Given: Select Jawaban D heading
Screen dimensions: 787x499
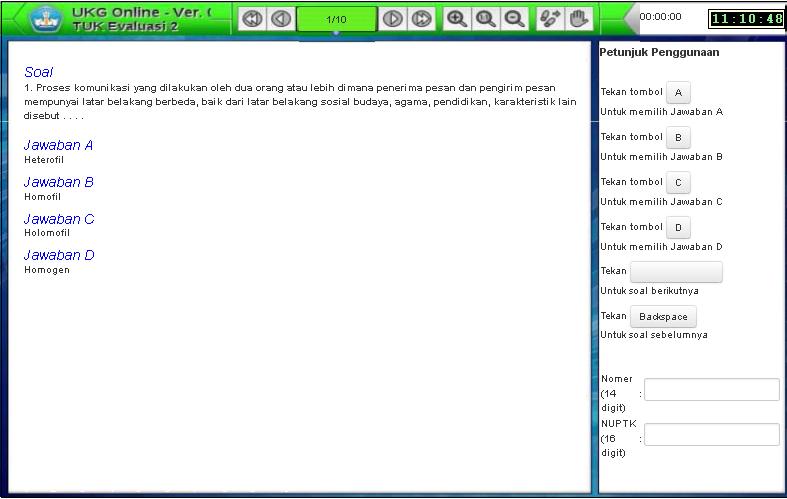Looking at the screenshot, I should click(x=59, y=255).
